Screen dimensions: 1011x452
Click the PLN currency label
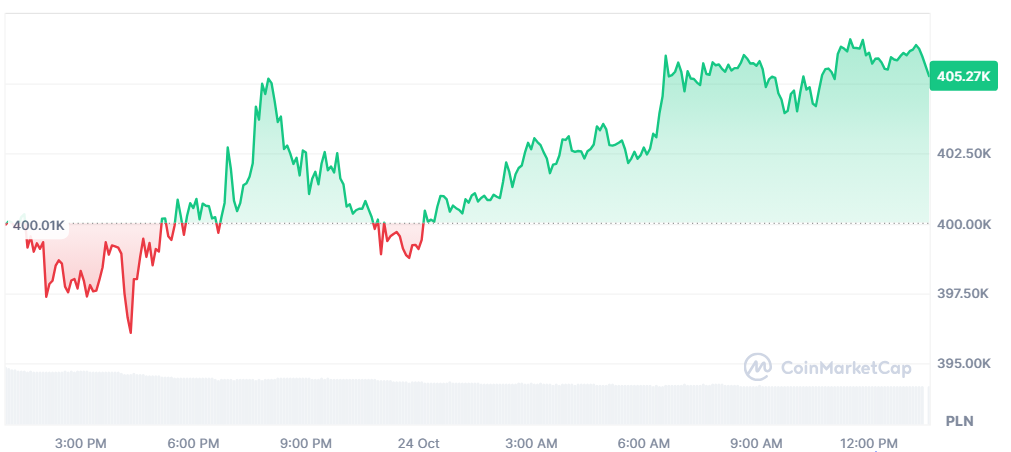pos(961,421)
